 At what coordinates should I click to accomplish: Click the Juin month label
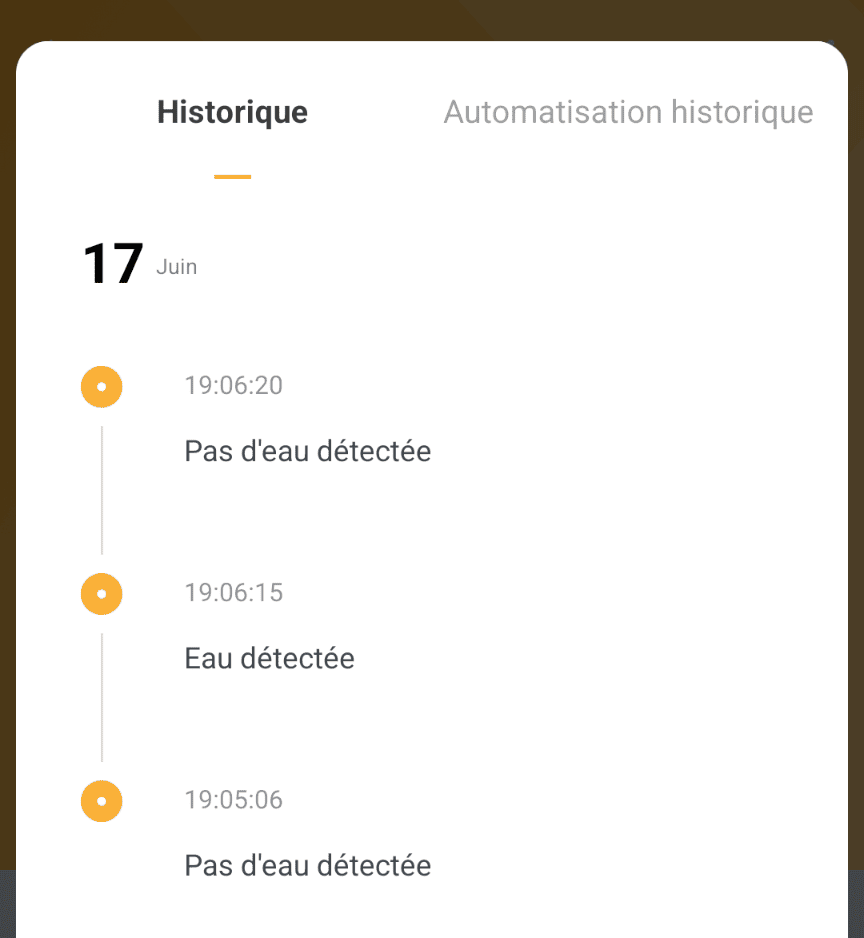point(177,267)
